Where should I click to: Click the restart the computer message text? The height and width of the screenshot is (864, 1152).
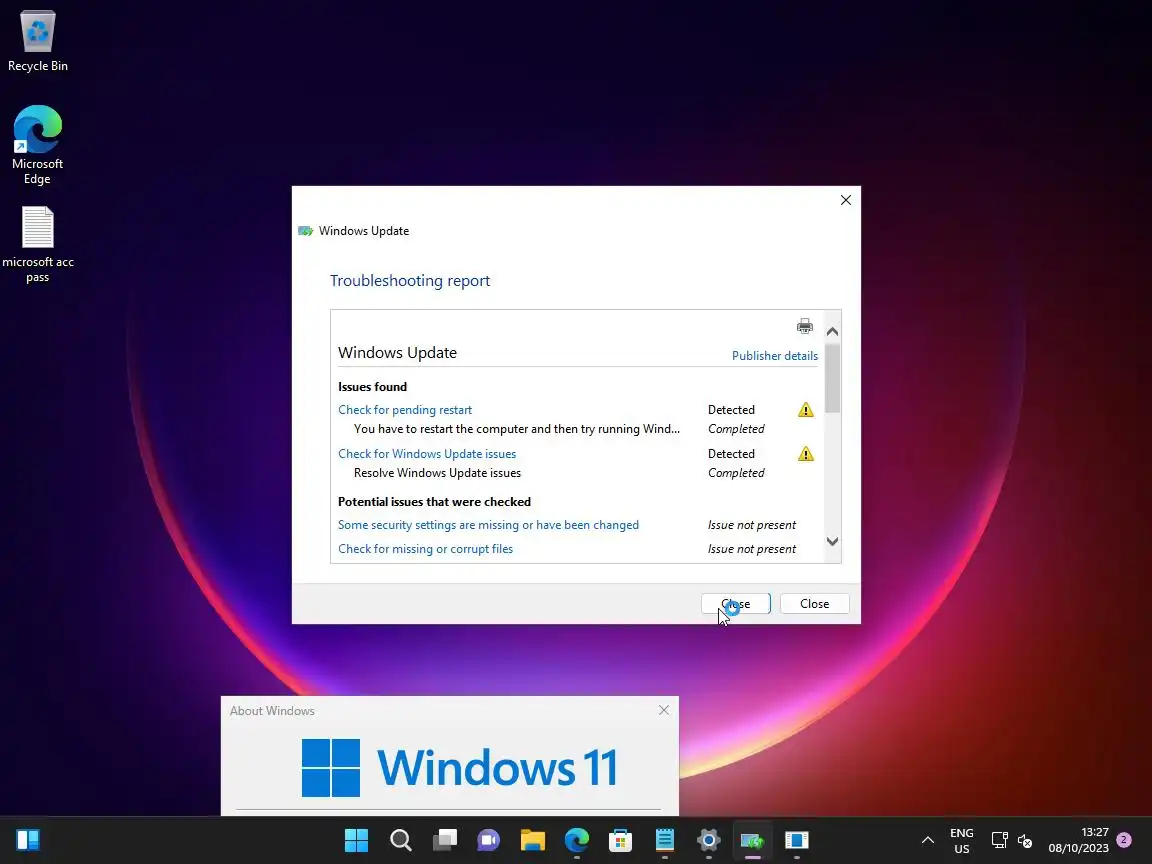tap(516, 429)
